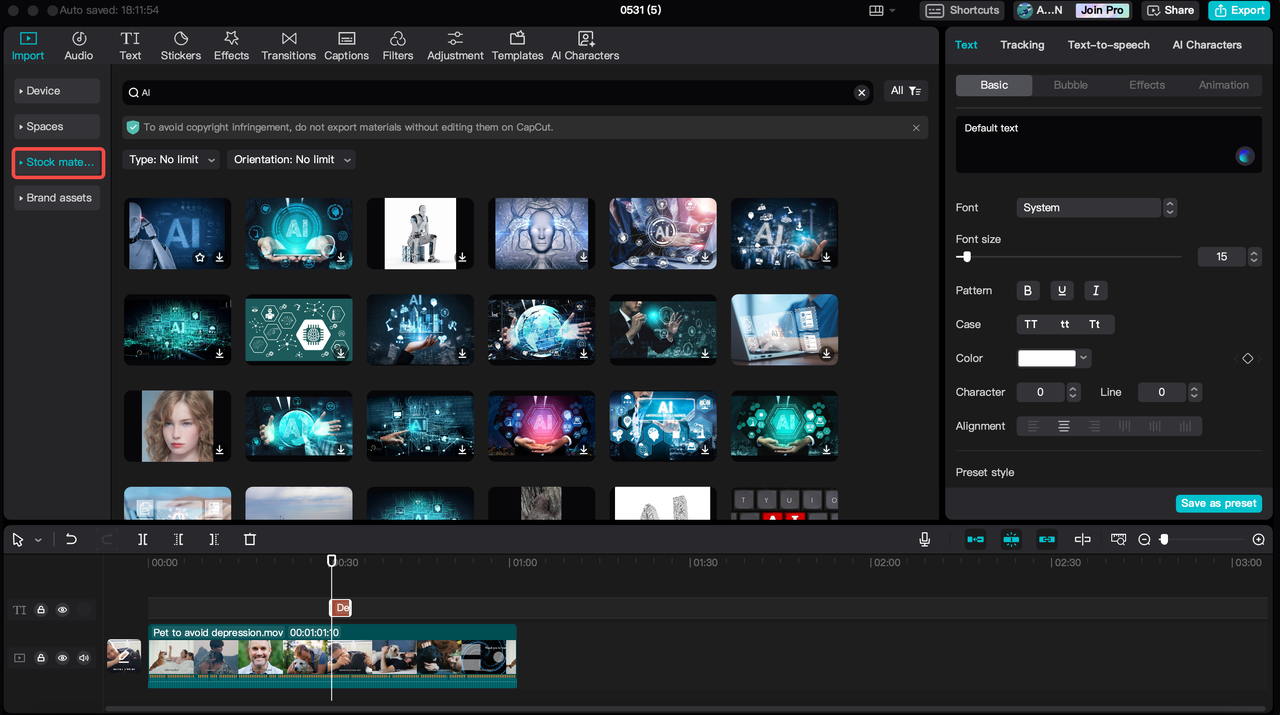Switch to the Animation tab

(1223, 85)
